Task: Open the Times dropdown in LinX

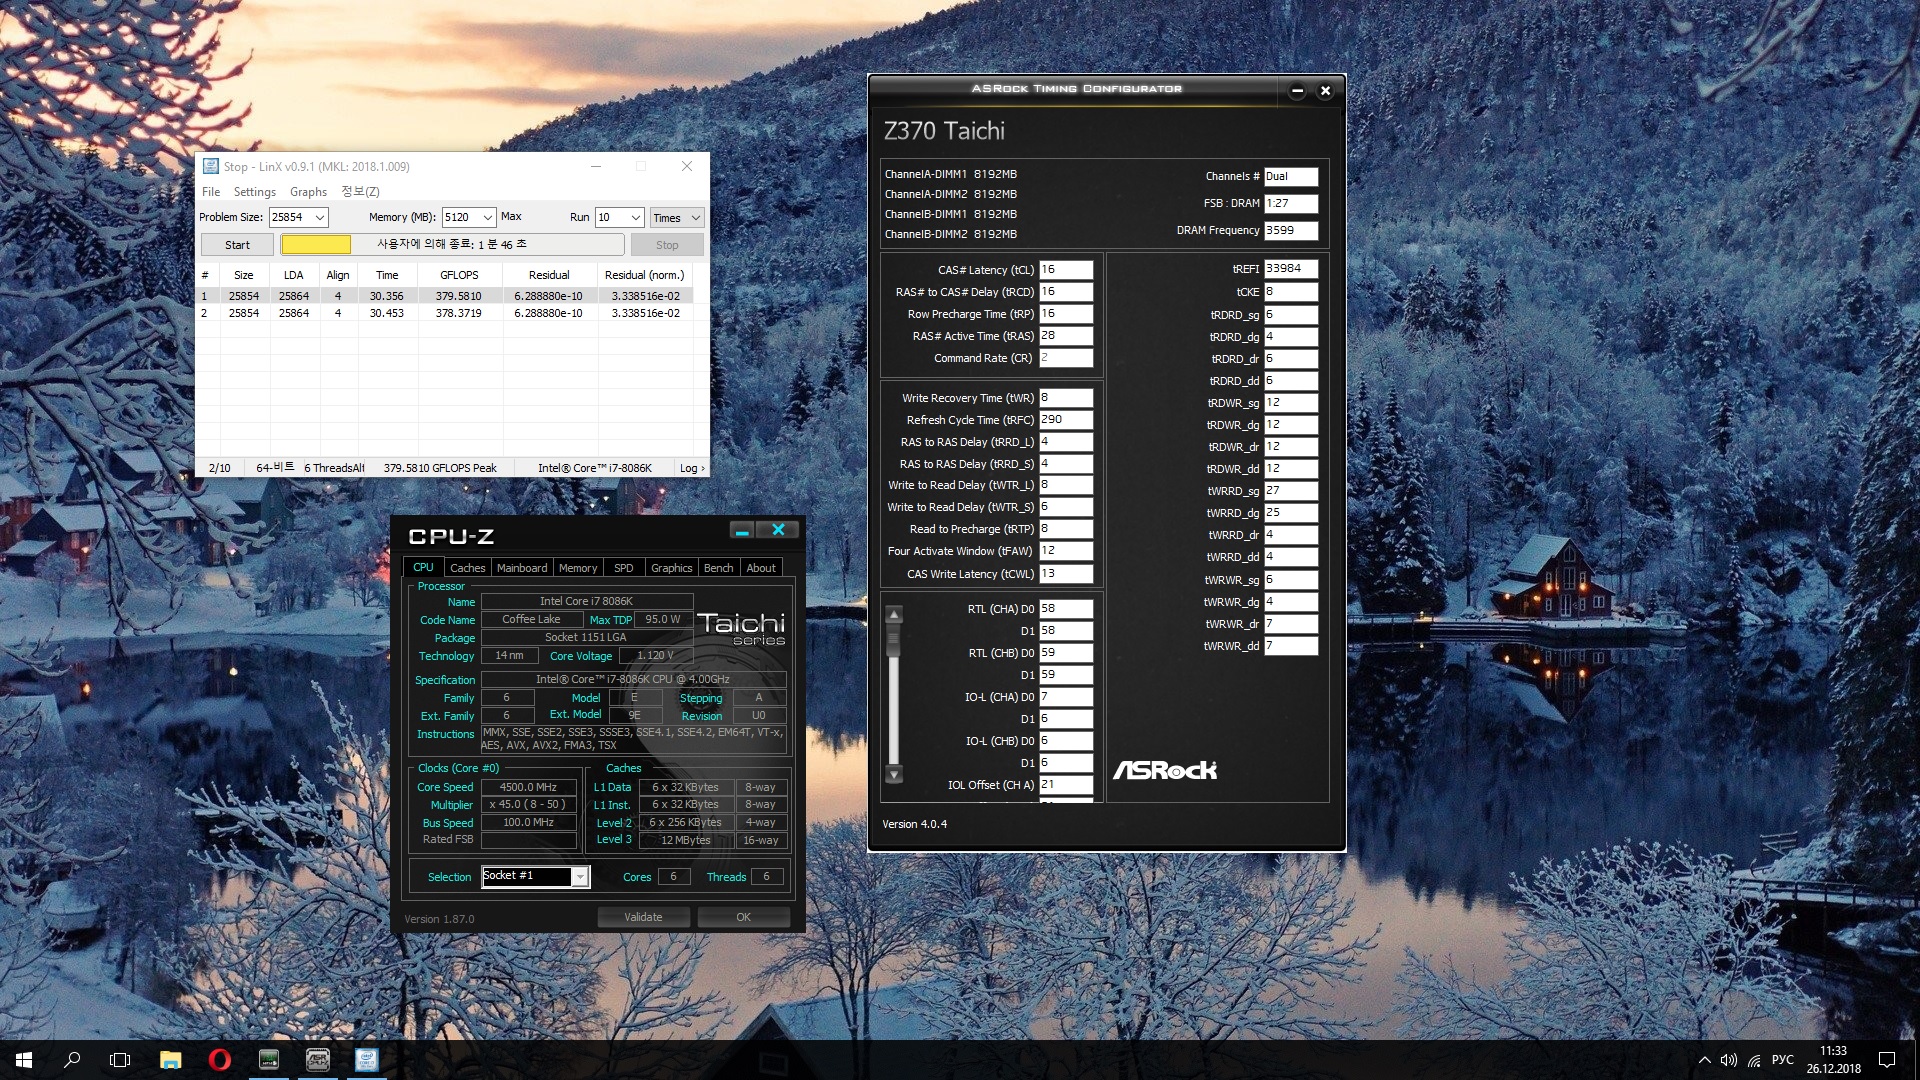Action: coord(677,217)
